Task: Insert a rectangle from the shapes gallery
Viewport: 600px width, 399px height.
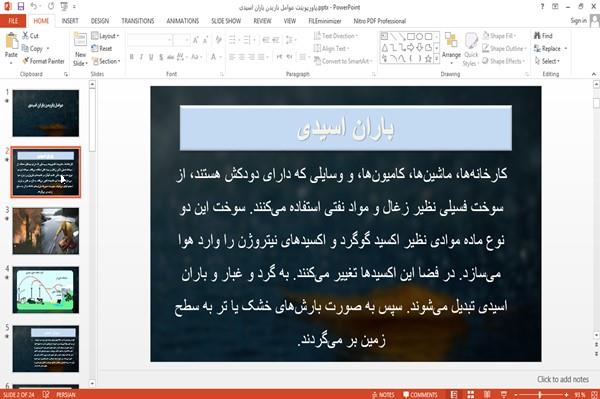Action: coord(411,37)
